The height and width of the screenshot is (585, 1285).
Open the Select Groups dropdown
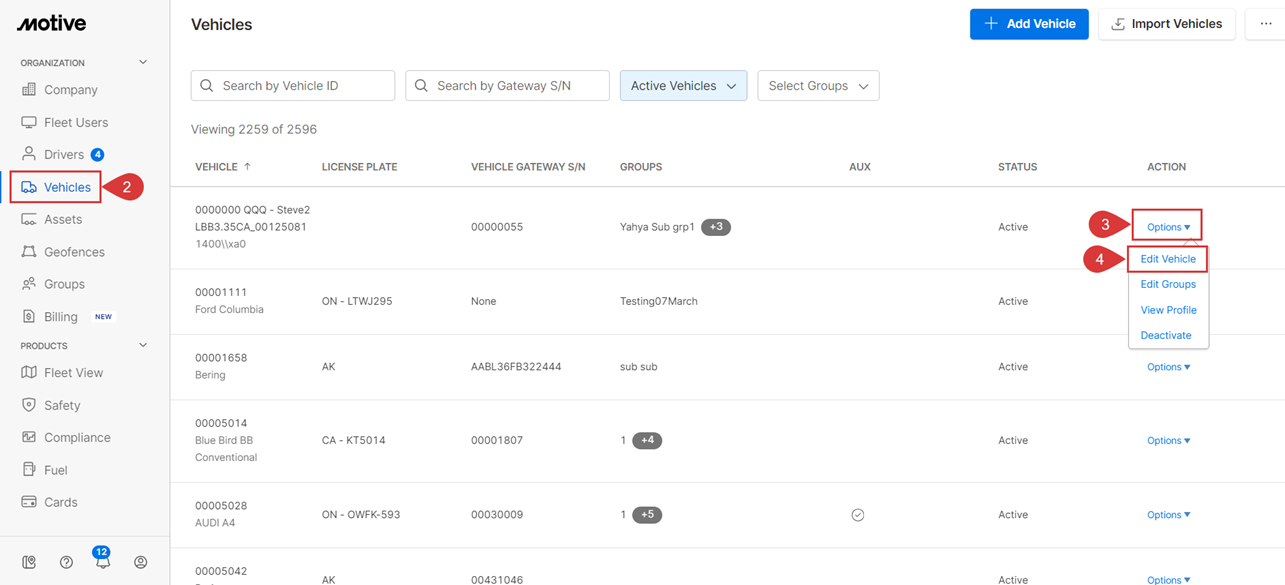click(818, 85)
